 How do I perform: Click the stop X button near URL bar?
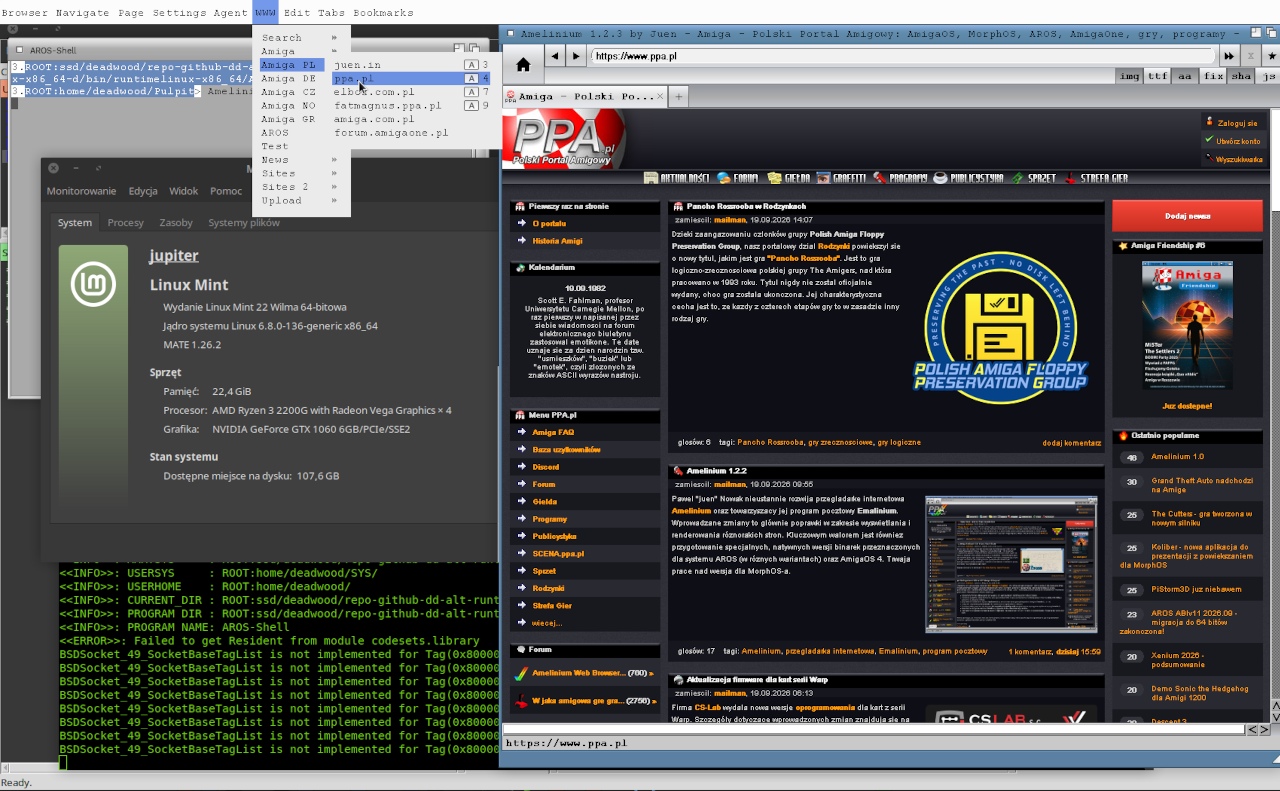pyautogui.click(x=1250, y=56)
